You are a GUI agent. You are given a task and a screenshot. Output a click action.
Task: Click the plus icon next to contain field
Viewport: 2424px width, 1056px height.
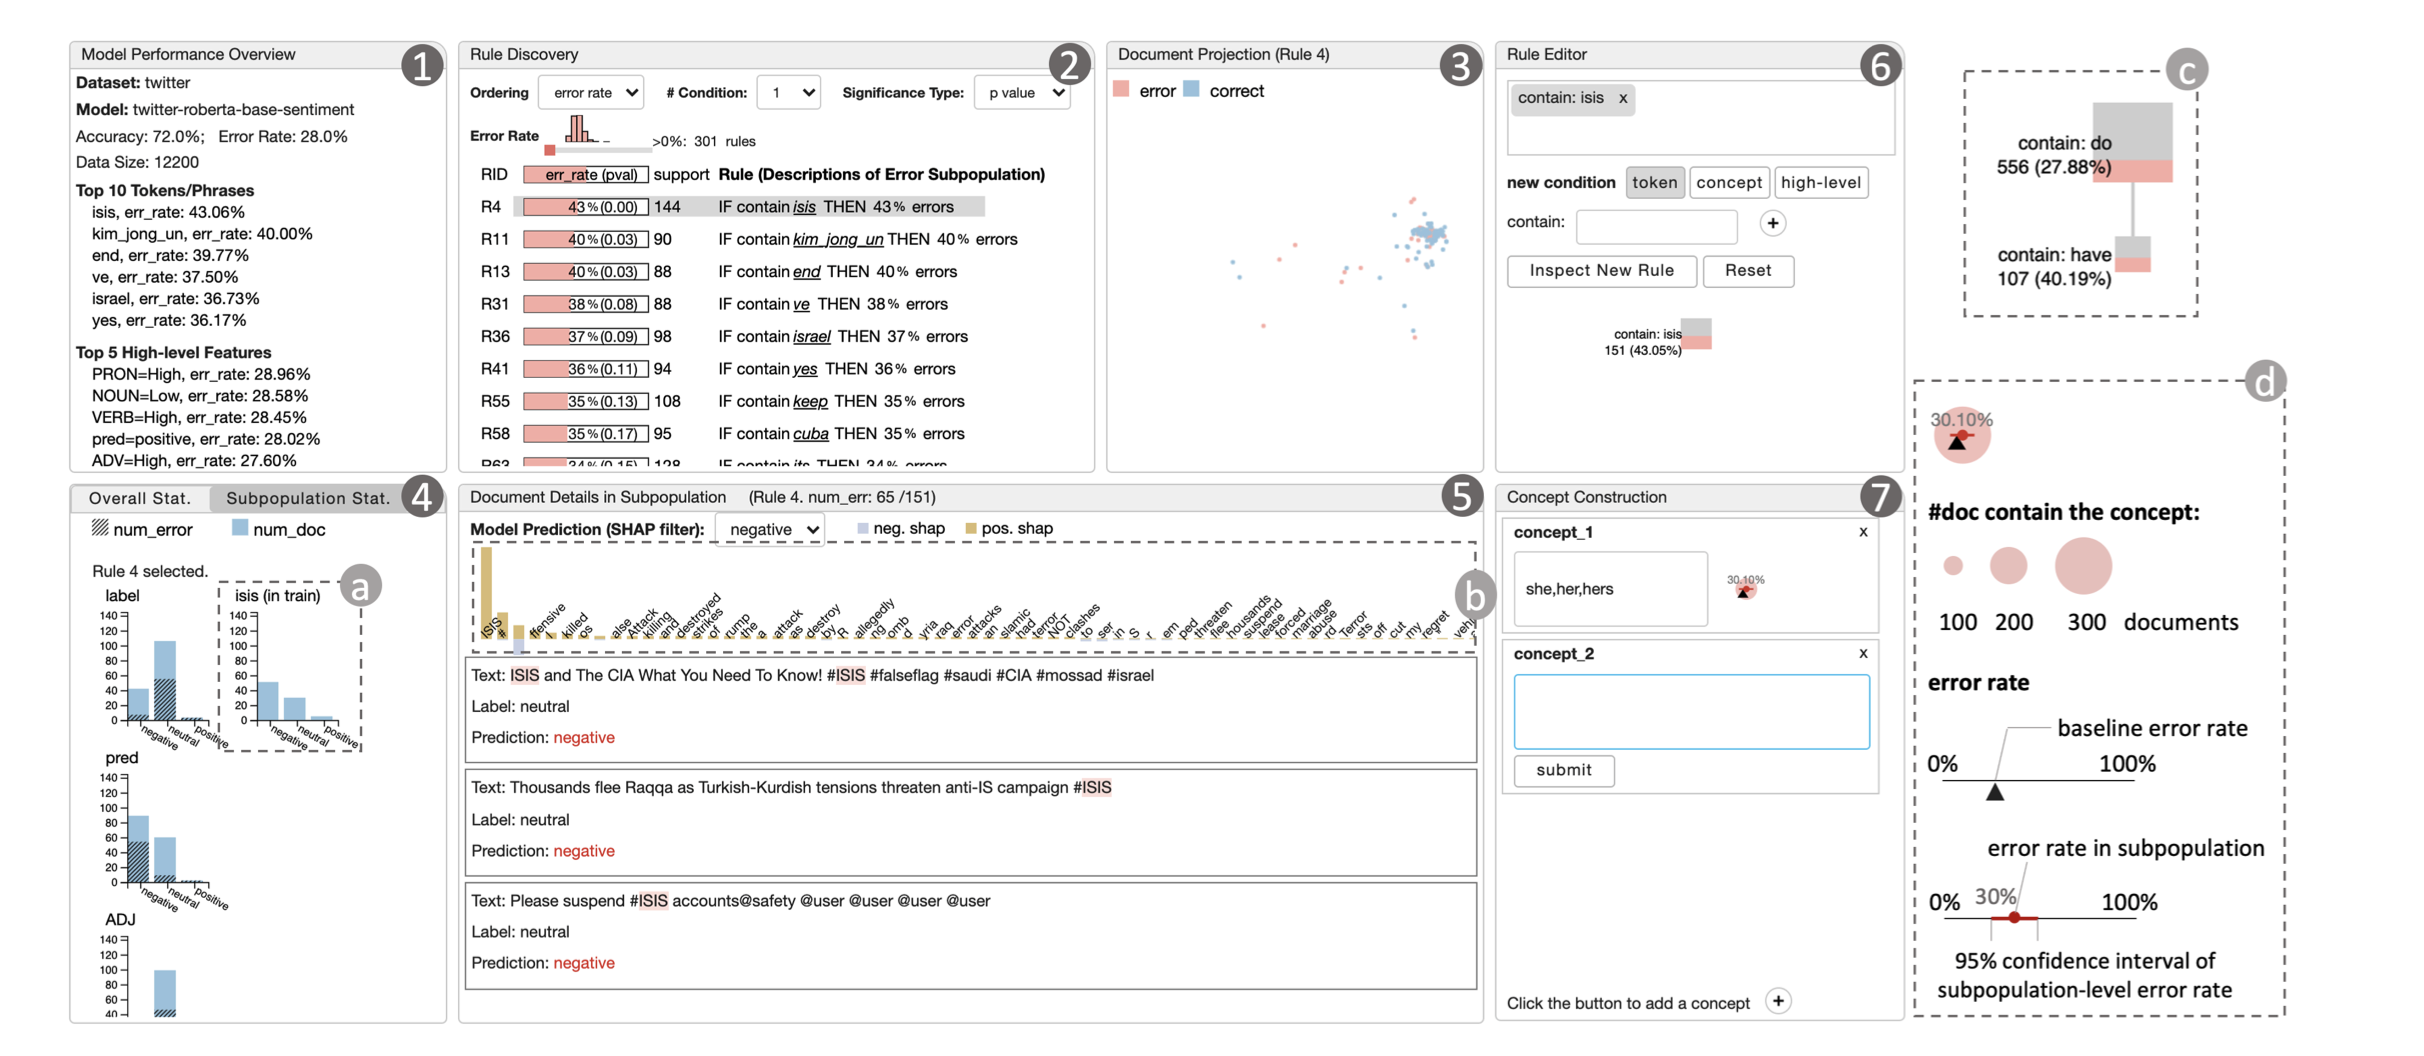1772,223
